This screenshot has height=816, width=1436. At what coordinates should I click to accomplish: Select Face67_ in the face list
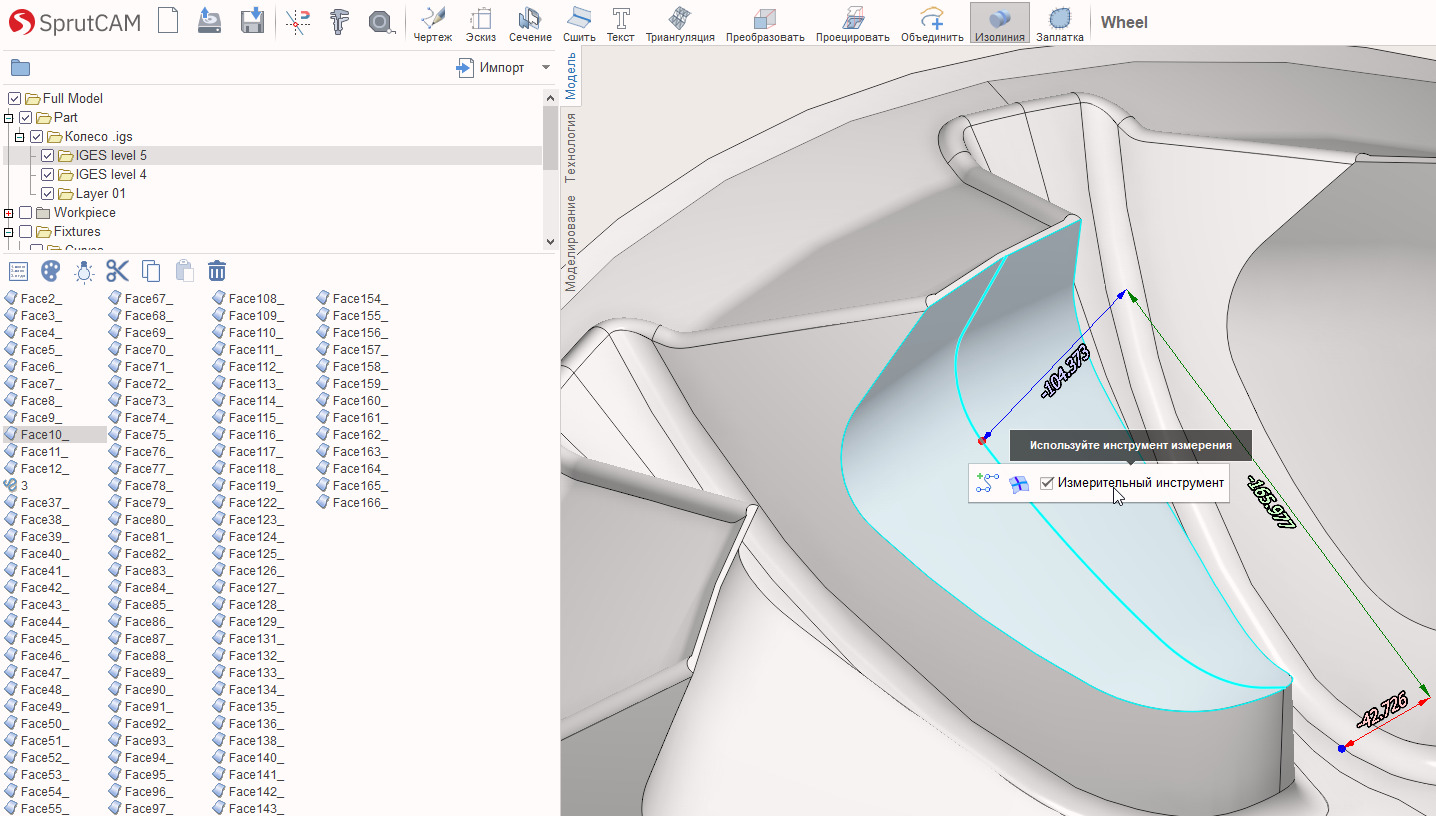[141, 299]
